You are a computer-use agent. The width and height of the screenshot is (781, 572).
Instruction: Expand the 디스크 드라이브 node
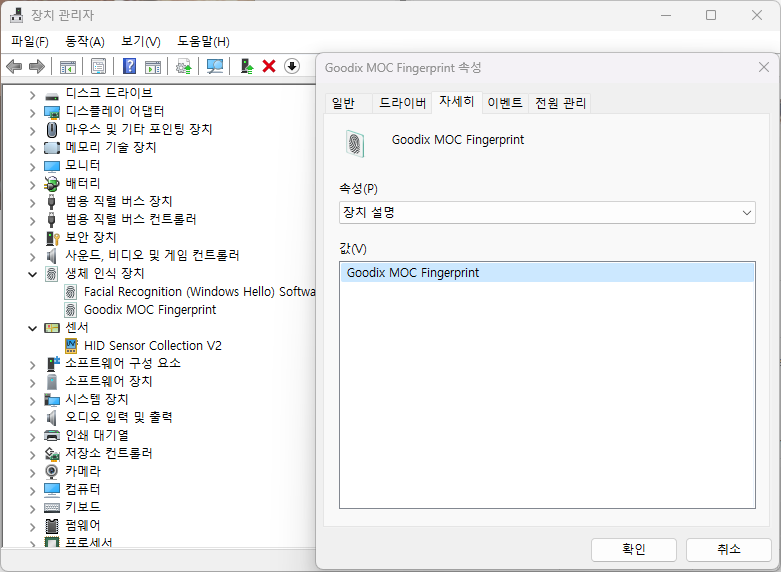click(32, 95)
